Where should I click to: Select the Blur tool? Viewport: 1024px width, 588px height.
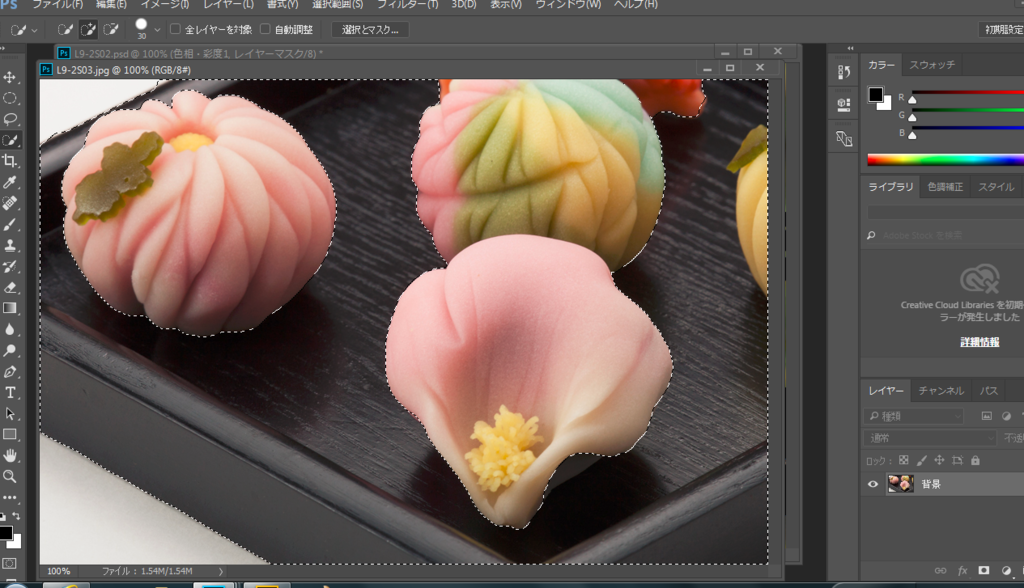[10, 329]
